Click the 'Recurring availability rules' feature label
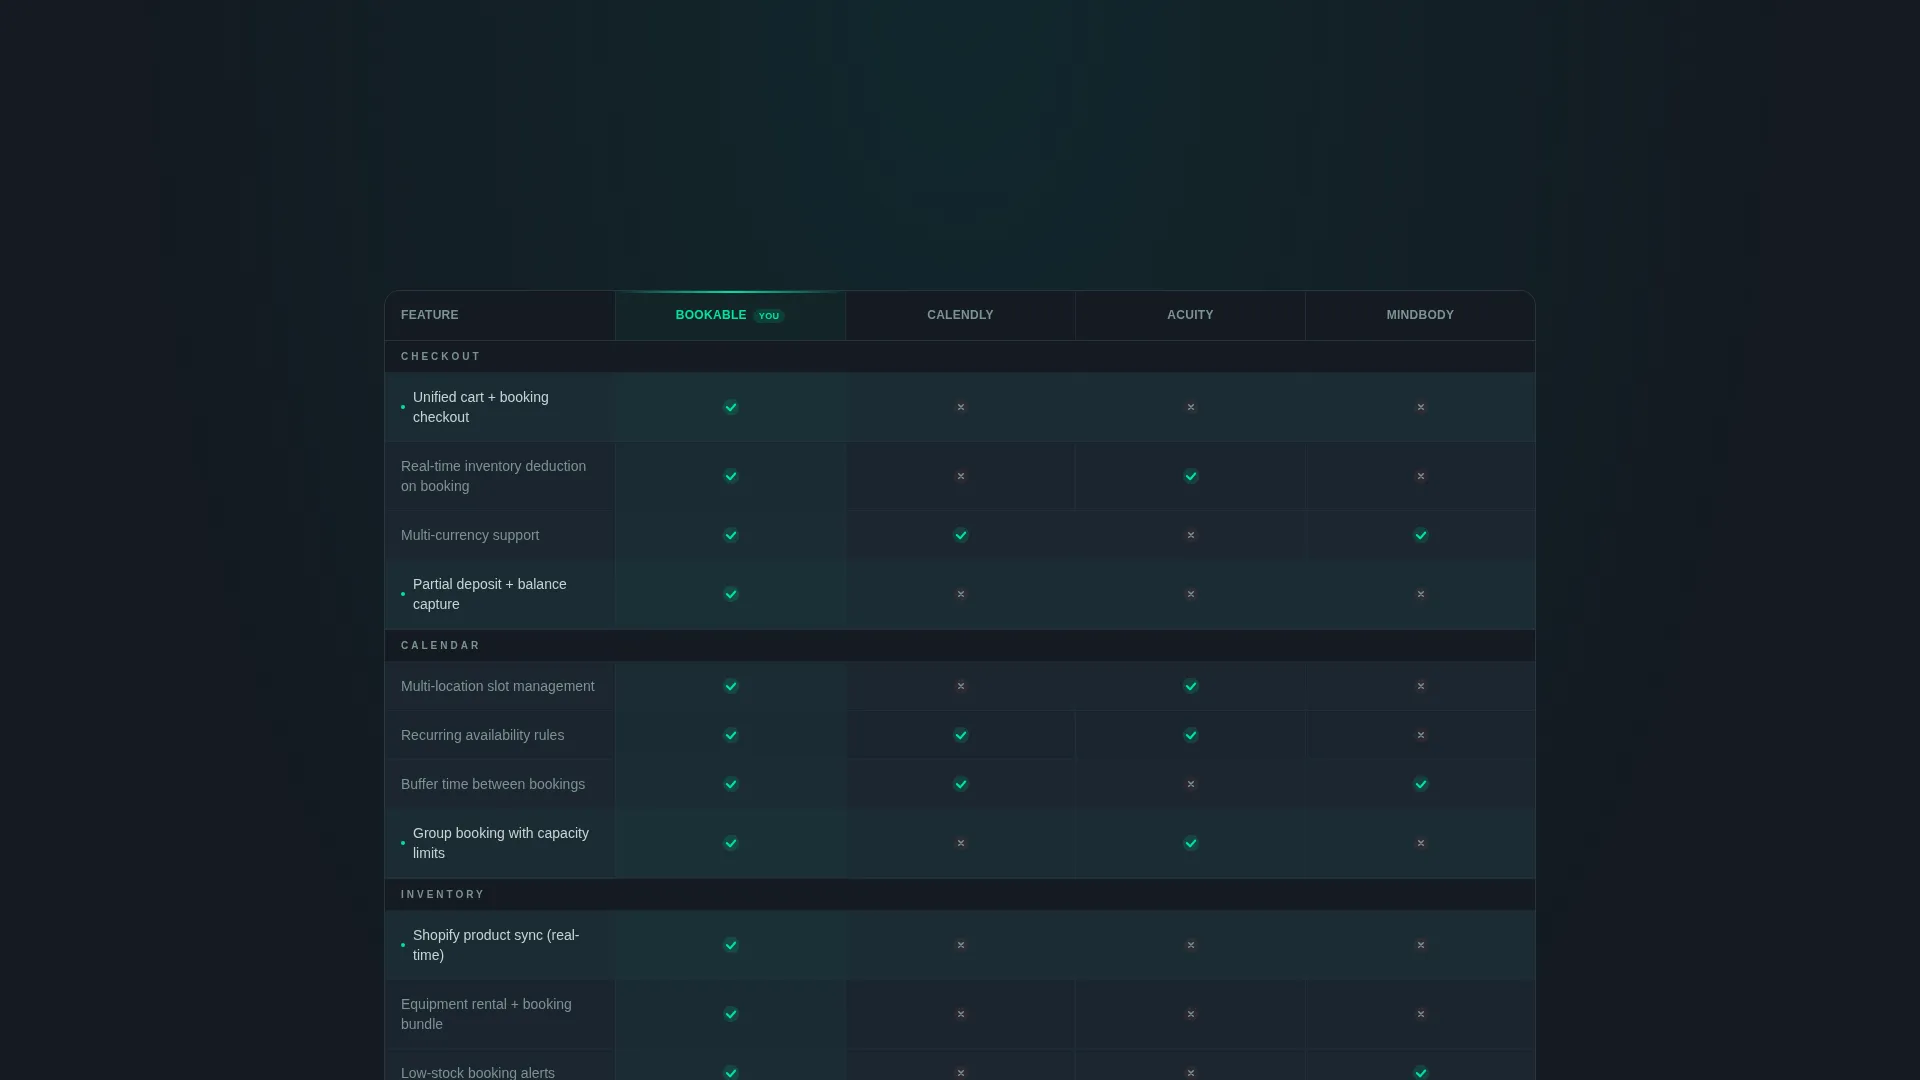This screenshot has width=1920, height=1080. tap(483, 735)
